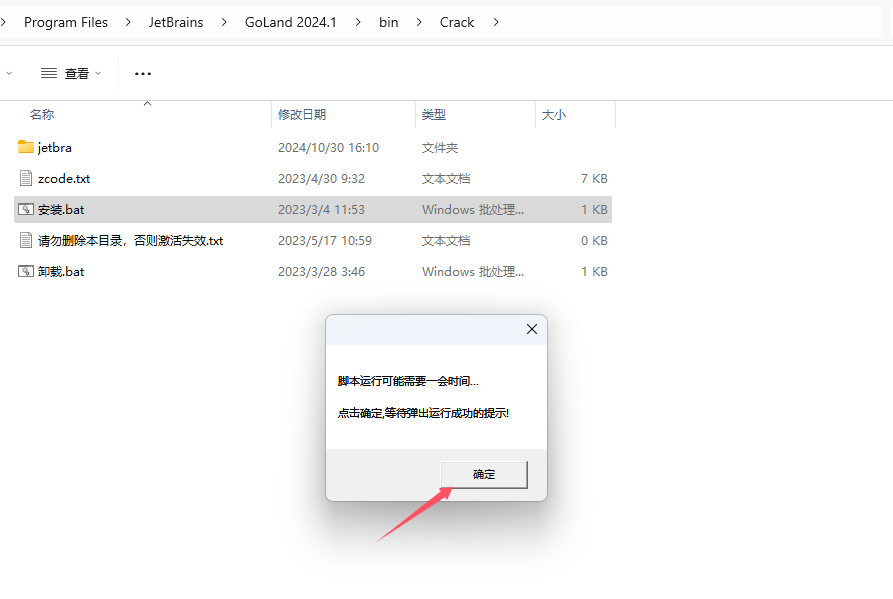Viewport: 893px width, 599px height.
Task: Click the date 2023/3/4 11:53
Action: pyautogui.click(x=321, y=210)
